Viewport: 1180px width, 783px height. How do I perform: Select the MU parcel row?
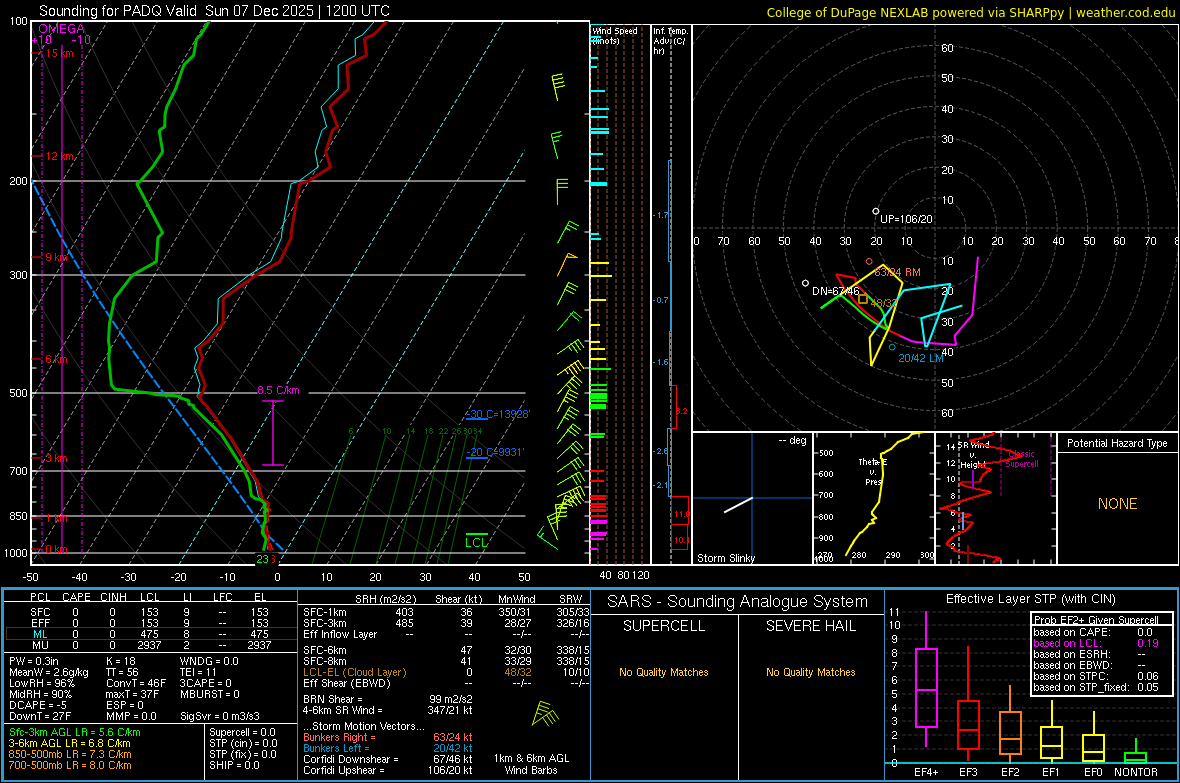coord(150,645)
